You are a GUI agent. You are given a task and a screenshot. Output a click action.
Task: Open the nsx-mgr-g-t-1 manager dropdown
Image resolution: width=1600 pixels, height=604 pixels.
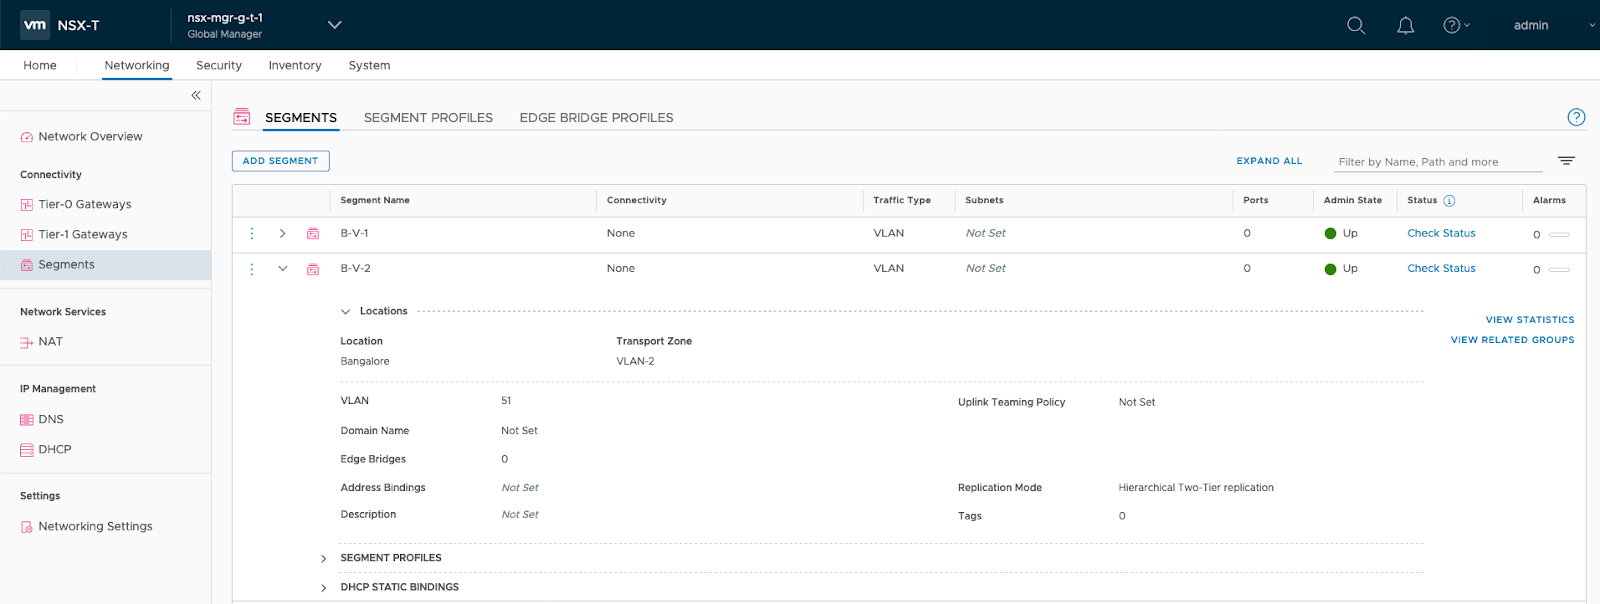click(334, 25)
